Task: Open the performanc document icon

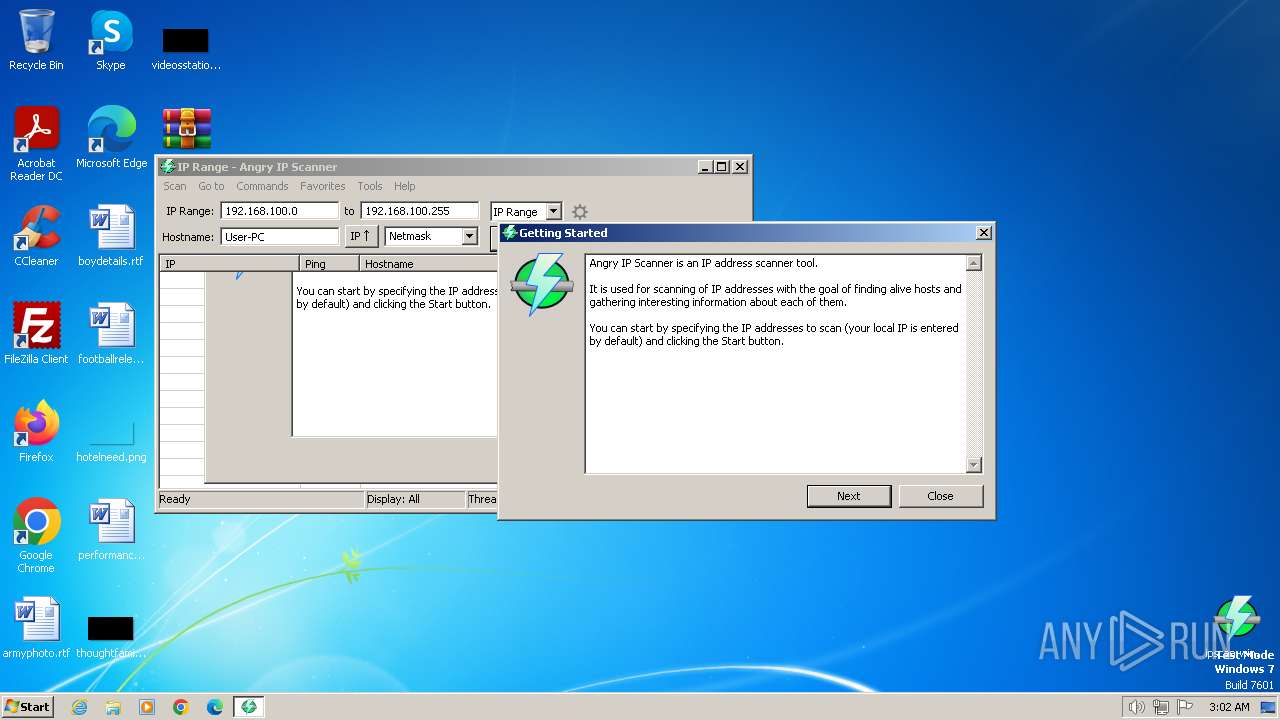Action: [111, 529]
